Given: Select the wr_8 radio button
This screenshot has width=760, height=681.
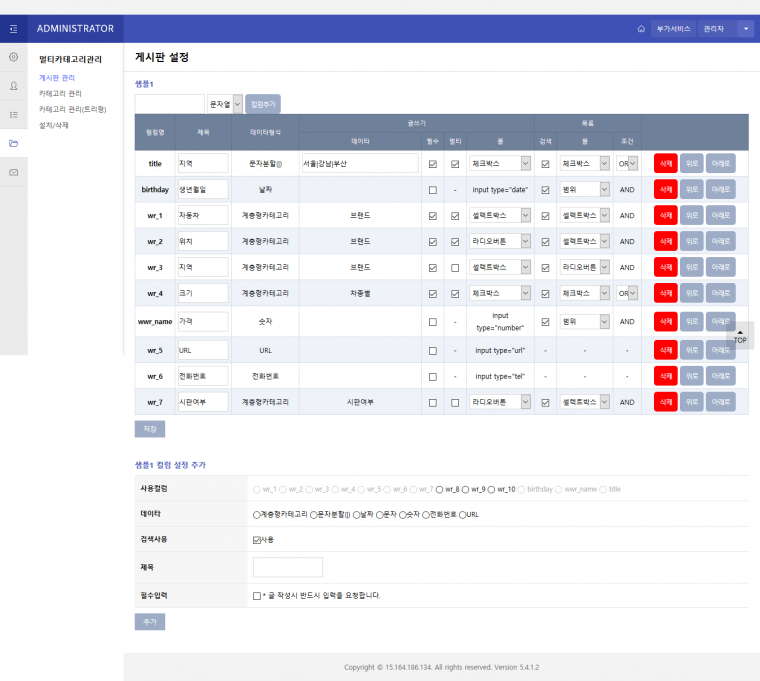Looking at the screenshot, I should click(x=440, y=489).
